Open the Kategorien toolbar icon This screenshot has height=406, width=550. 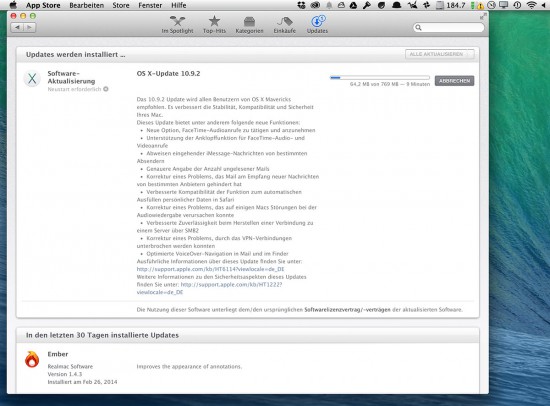249,21
